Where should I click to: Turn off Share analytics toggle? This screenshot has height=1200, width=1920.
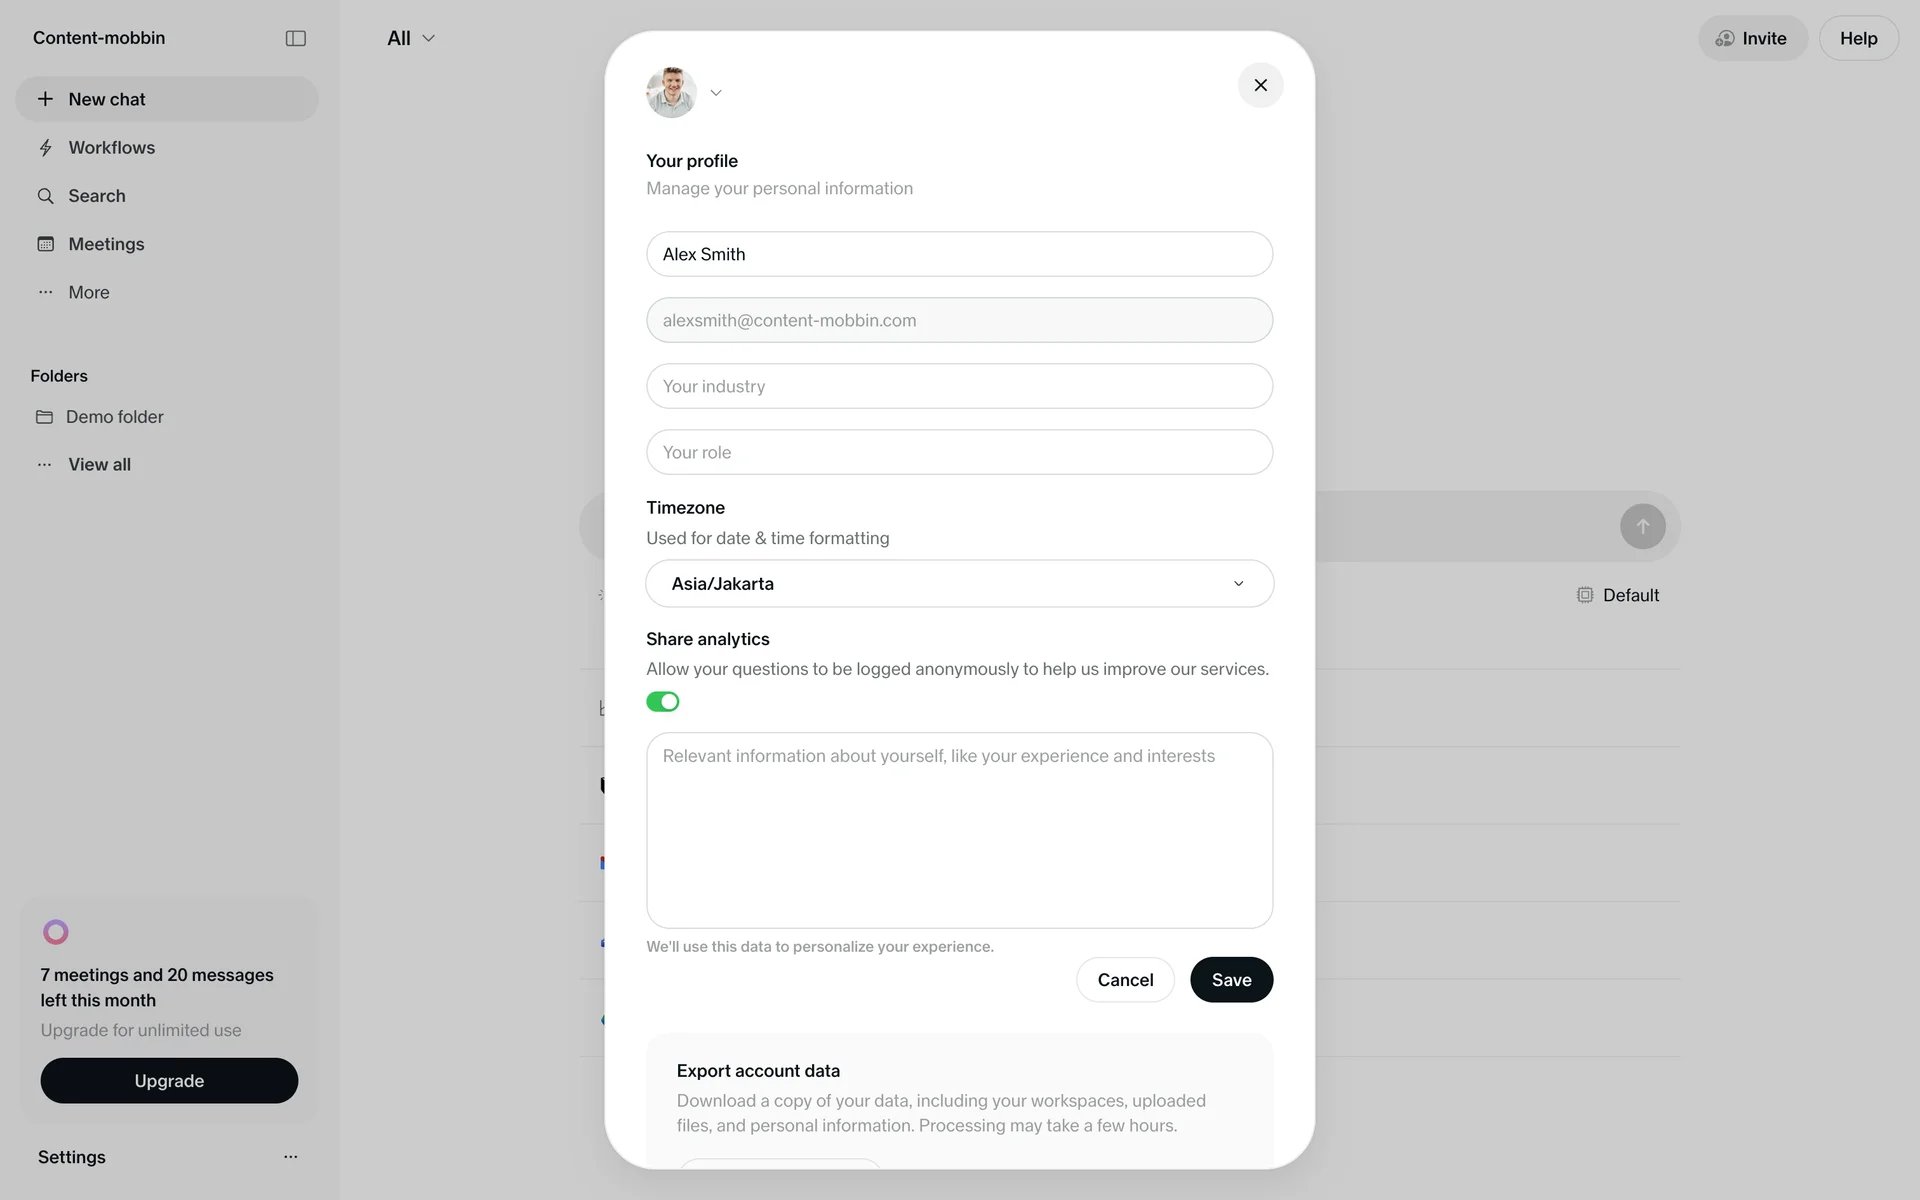click(x=662, y=702)
